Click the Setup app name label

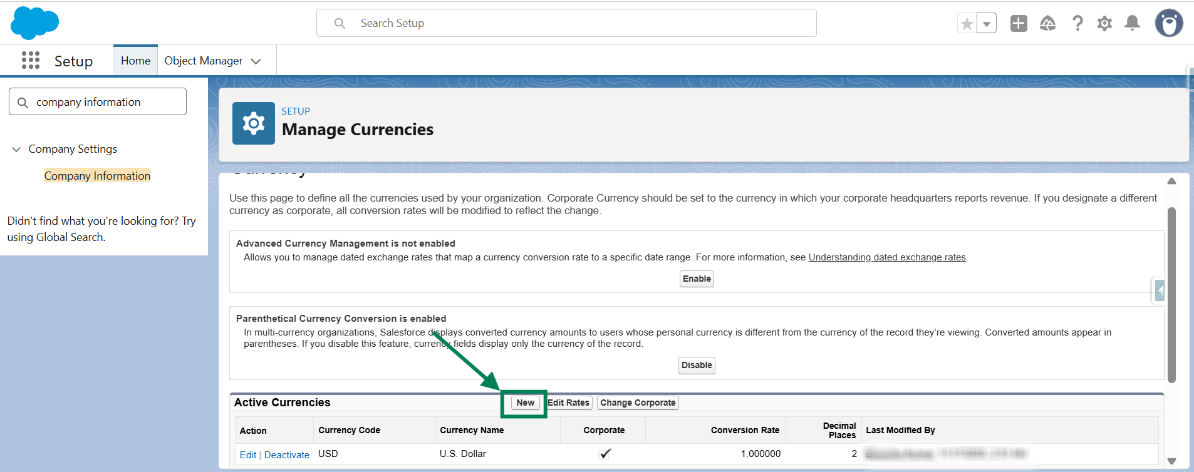click(x=73, y=61)
